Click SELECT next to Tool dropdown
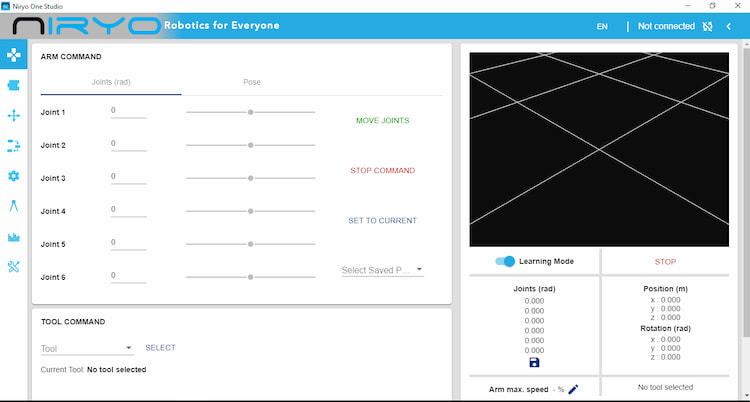This screenshot has width=750, height=402. 160,348
